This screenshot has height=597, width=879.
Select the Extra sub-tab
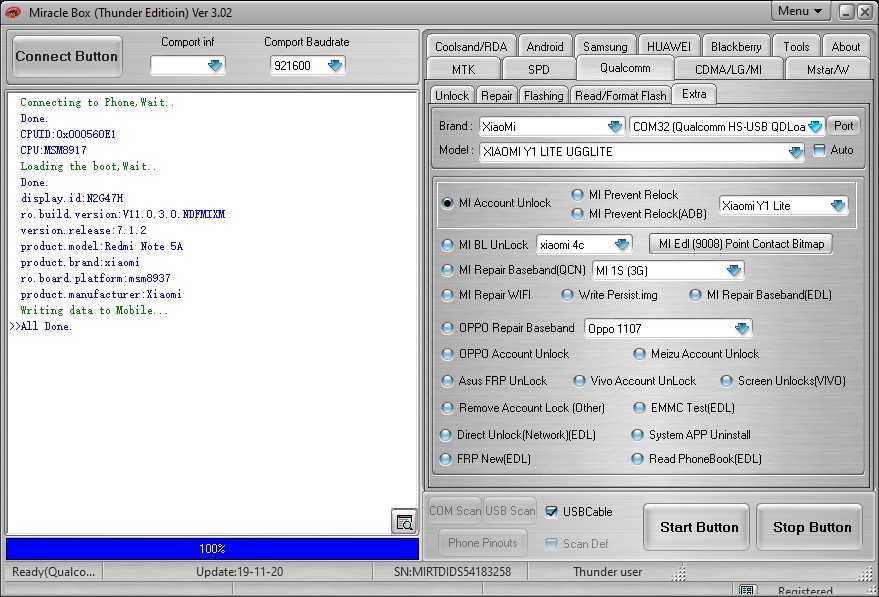pyautogui.click(x=694, y=94)
